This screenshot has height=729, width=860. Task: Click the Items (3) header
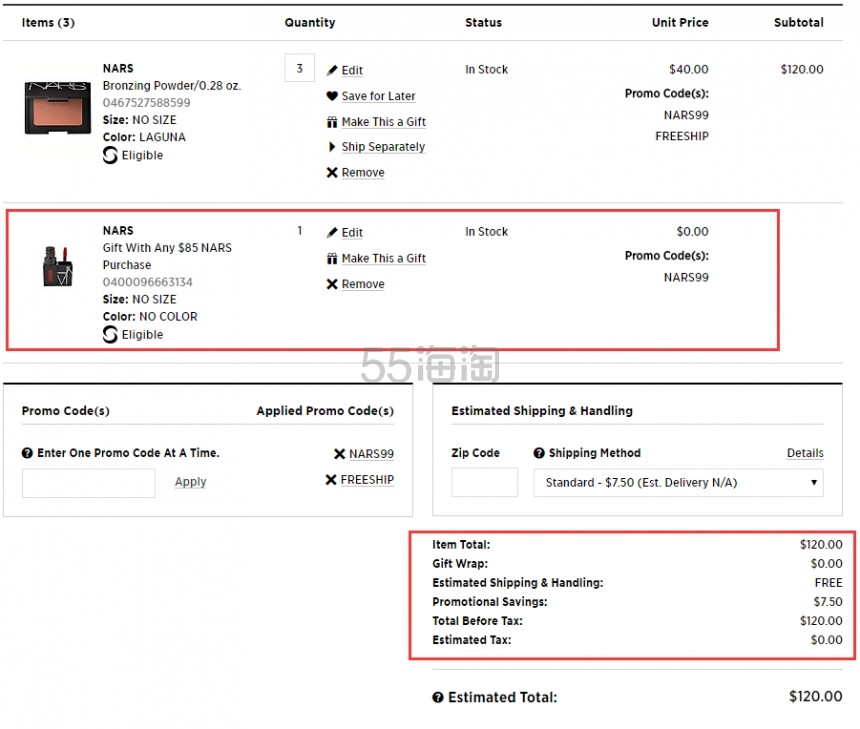48,22
